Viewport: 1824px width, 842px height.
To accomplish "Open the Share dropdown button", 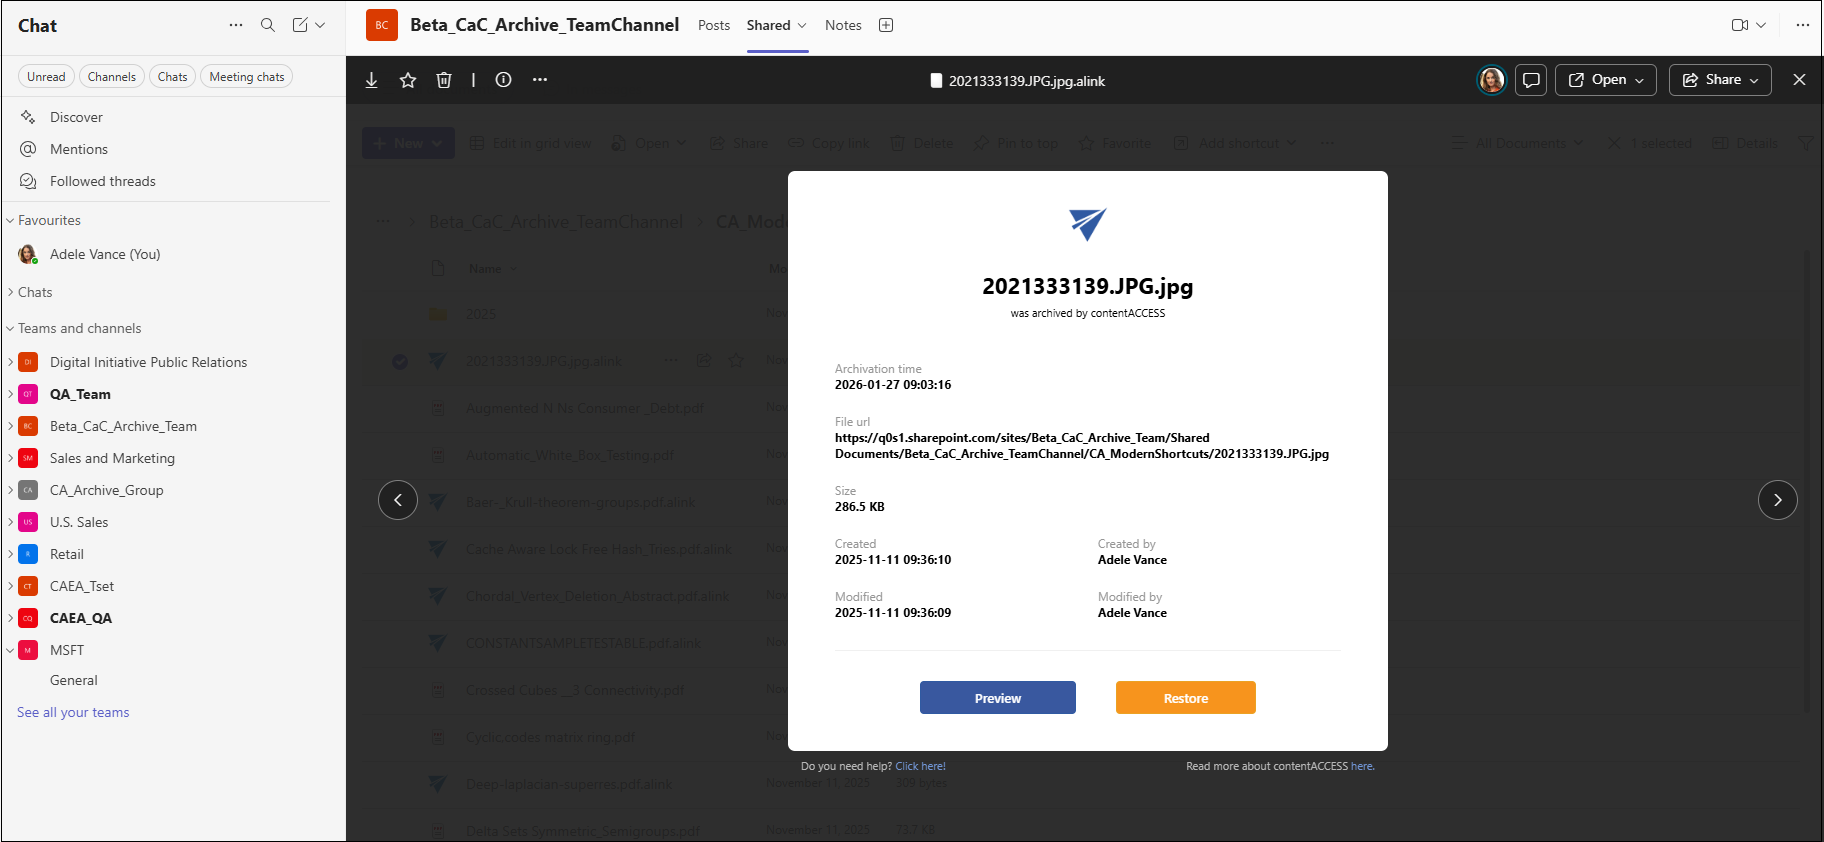I will pyautogui.click(x=1719, y=80).
